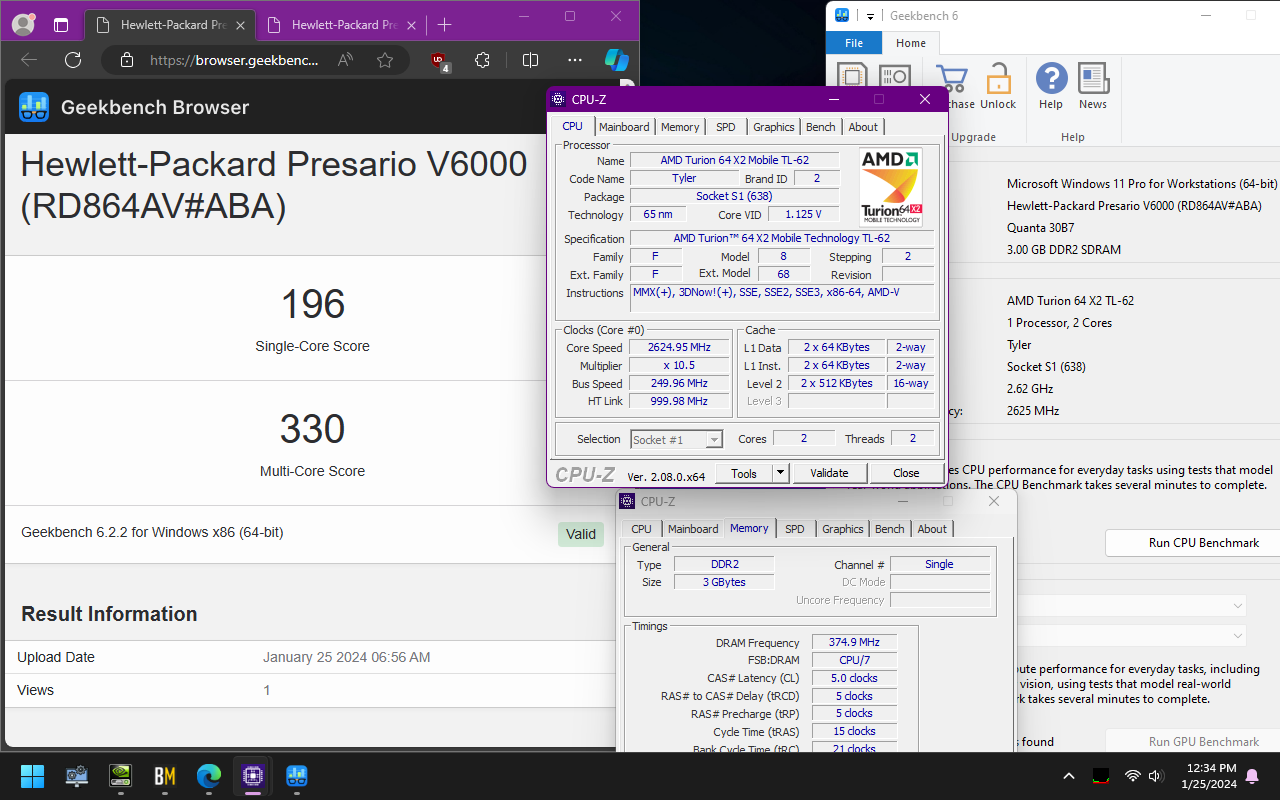This screenshot has height=800, width=1280.
Task: Click the Geekbench Browser logo icon
Action: (35, 107)
